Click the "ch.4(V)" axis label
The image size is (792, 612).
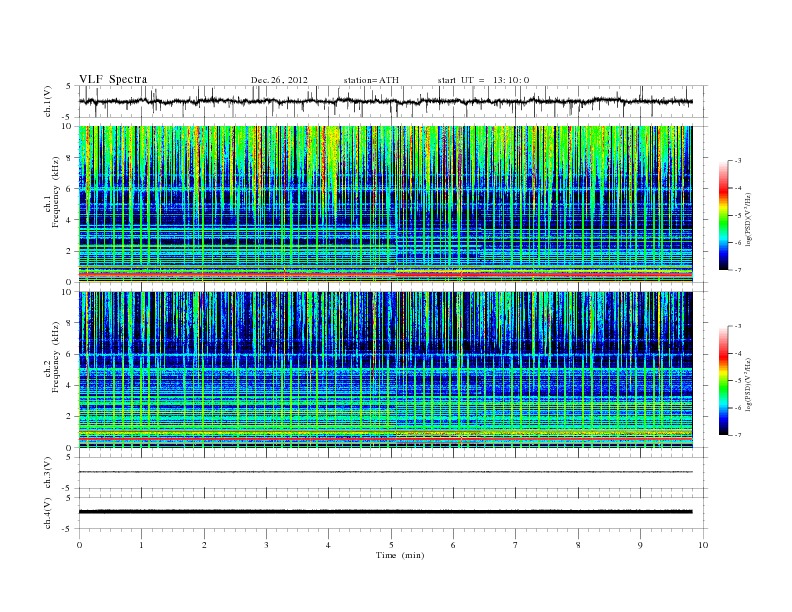(48, 513)
